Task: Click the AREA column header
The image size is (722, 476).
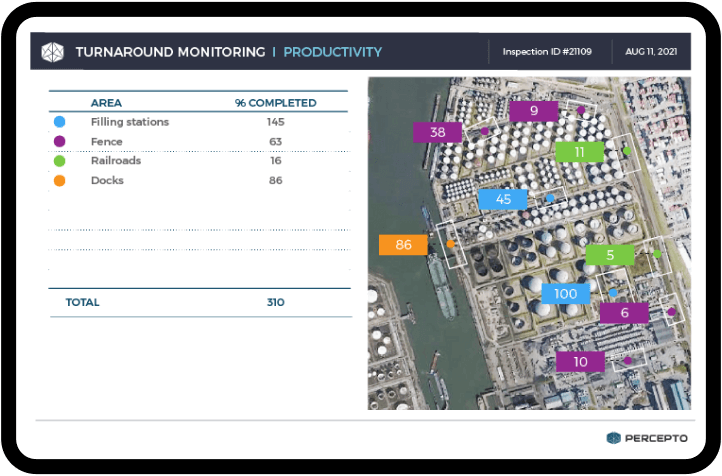Action: point(106,103)
